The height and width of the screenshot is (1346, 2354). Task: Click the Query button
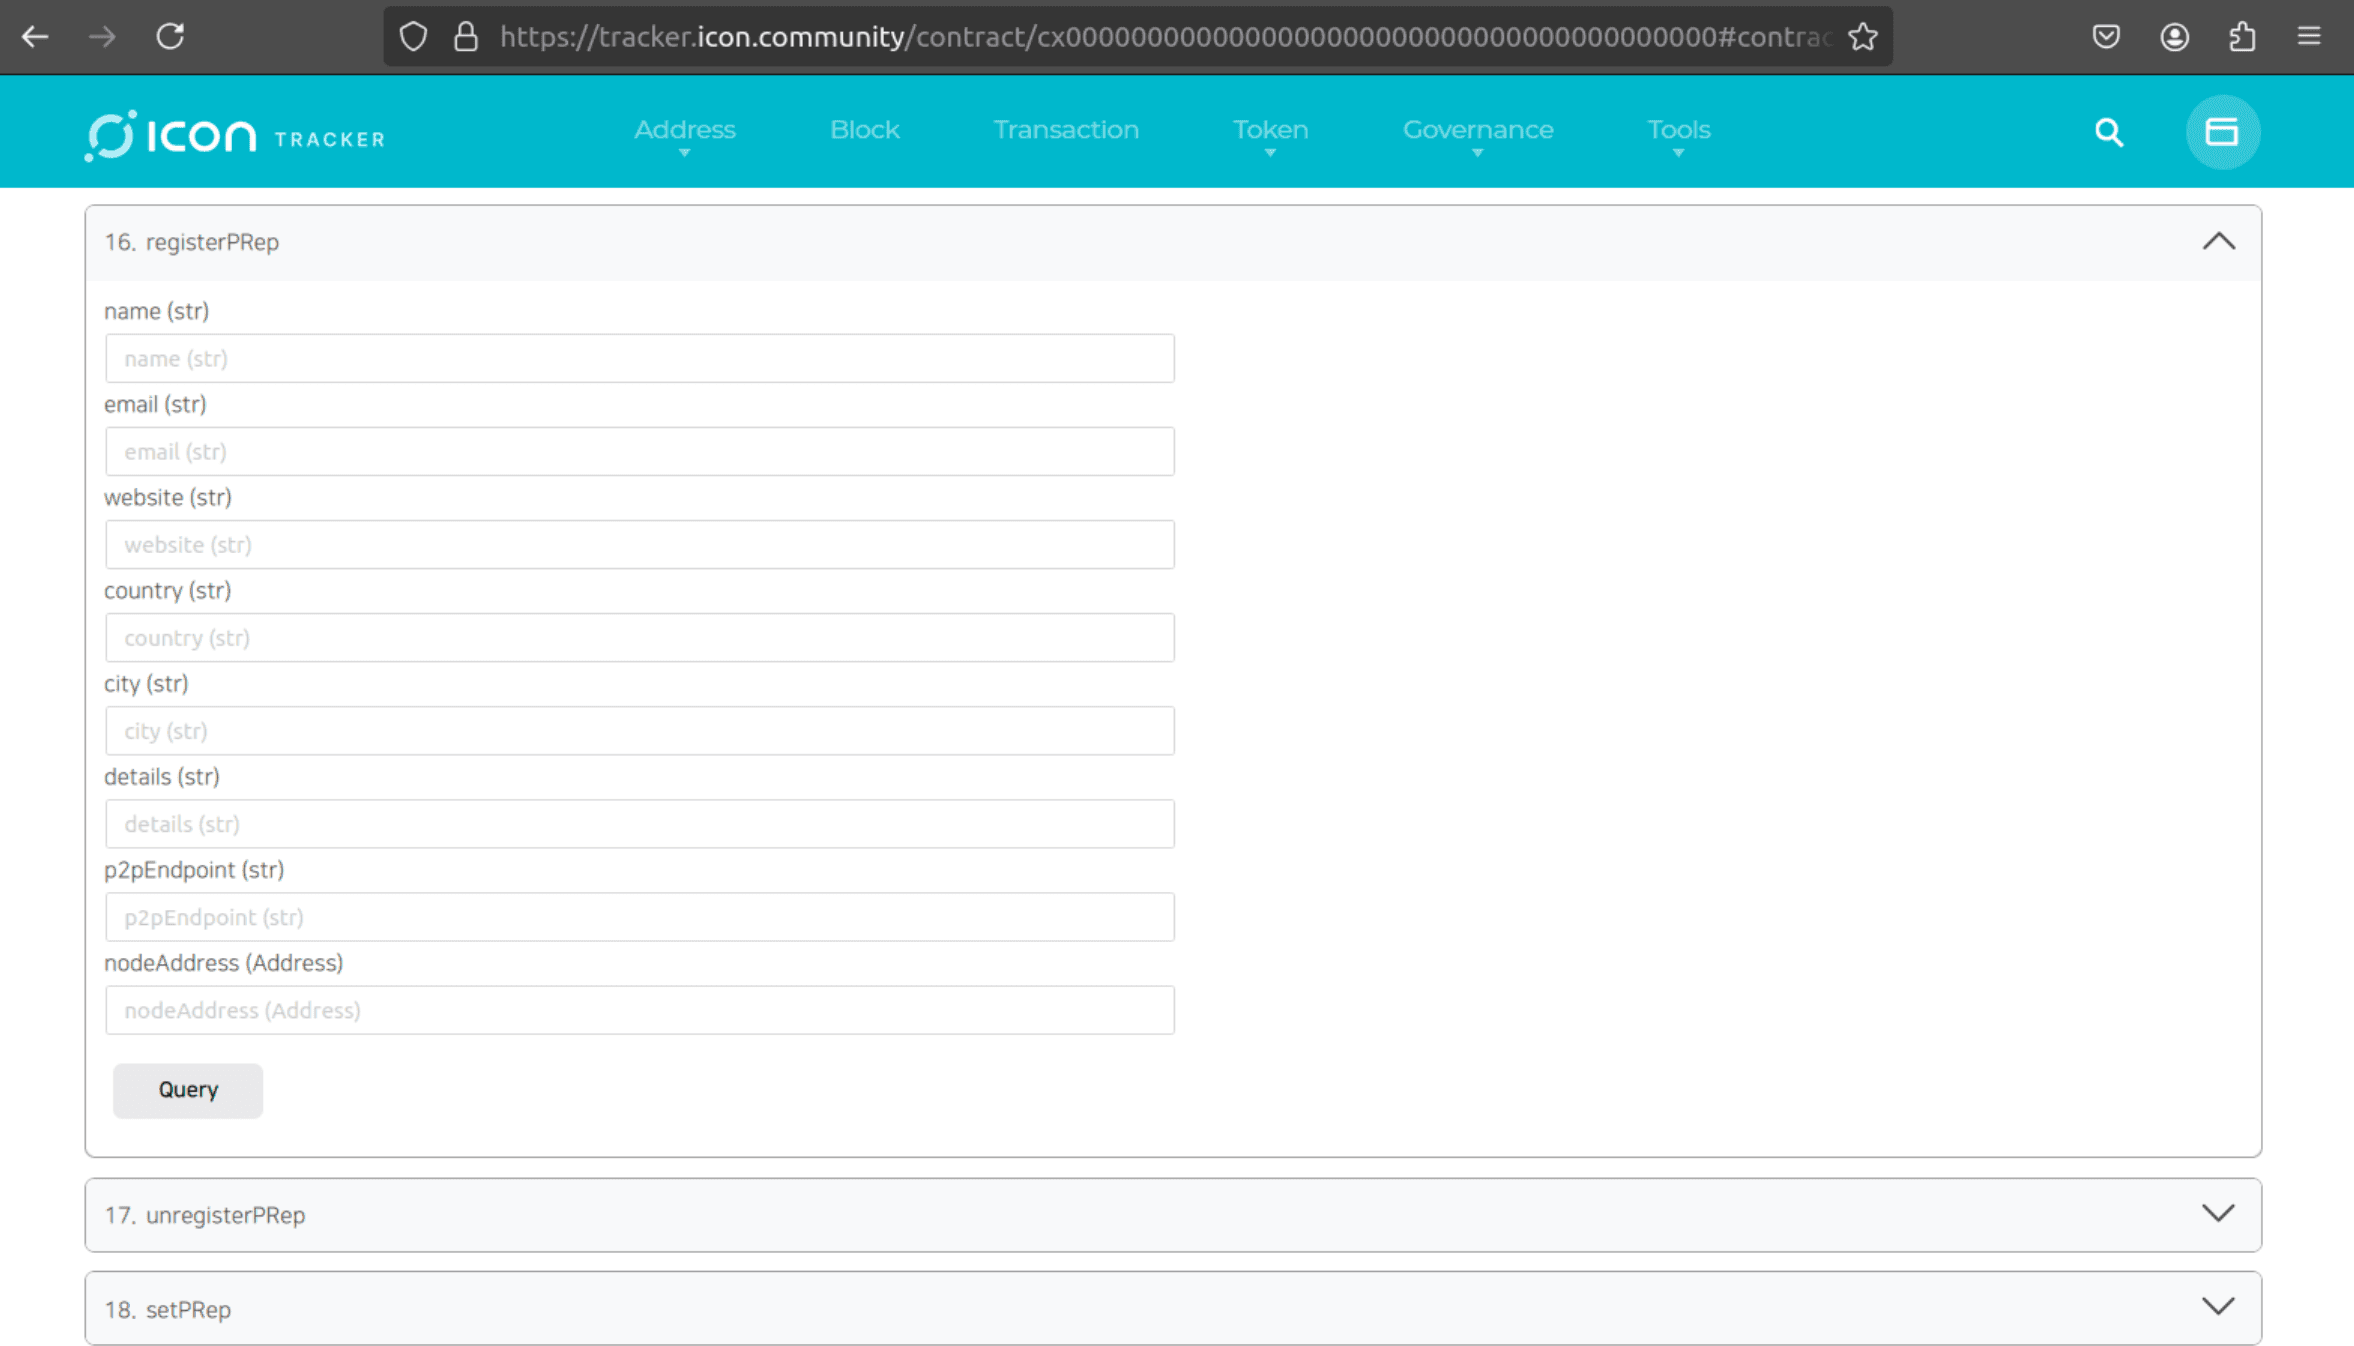[x=188, y=1089]
